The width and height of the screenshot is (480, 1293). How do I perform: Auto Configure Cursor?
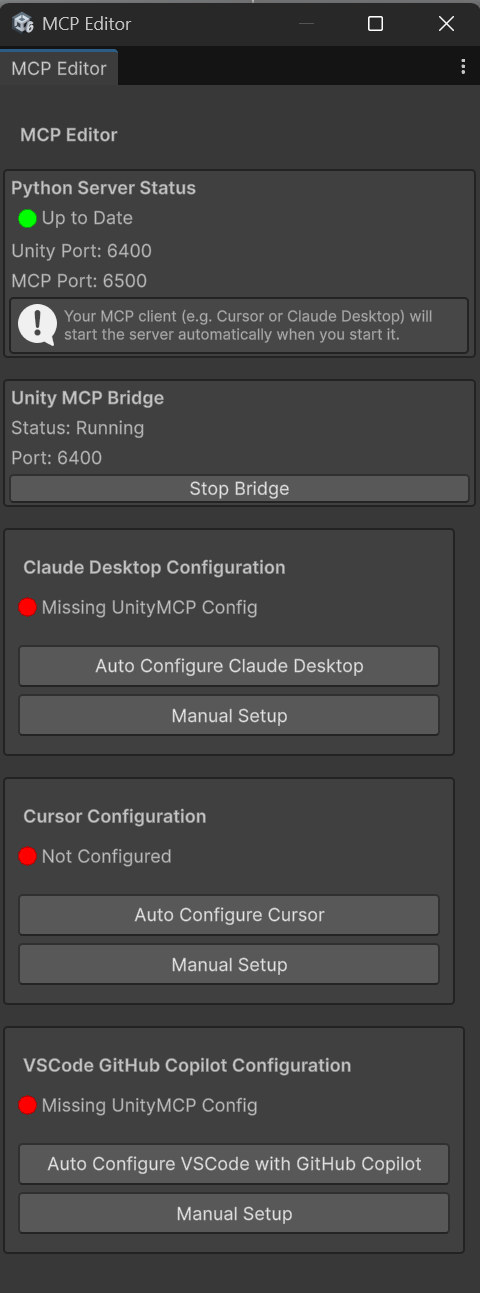click(229, 914)
